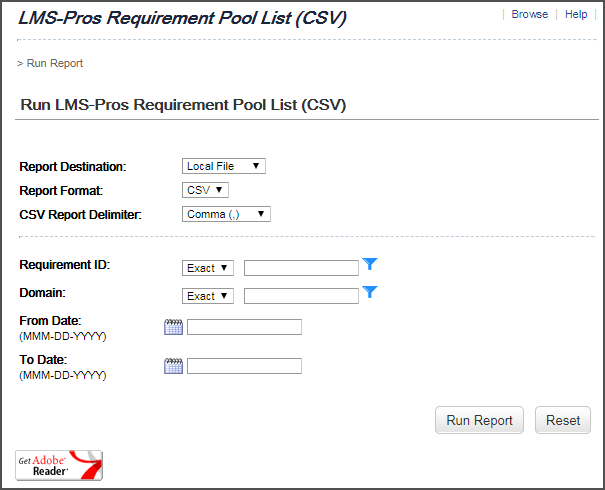Click the Browse link
The width and height of the screenshot is (605, 490).
tap(529, 15)
